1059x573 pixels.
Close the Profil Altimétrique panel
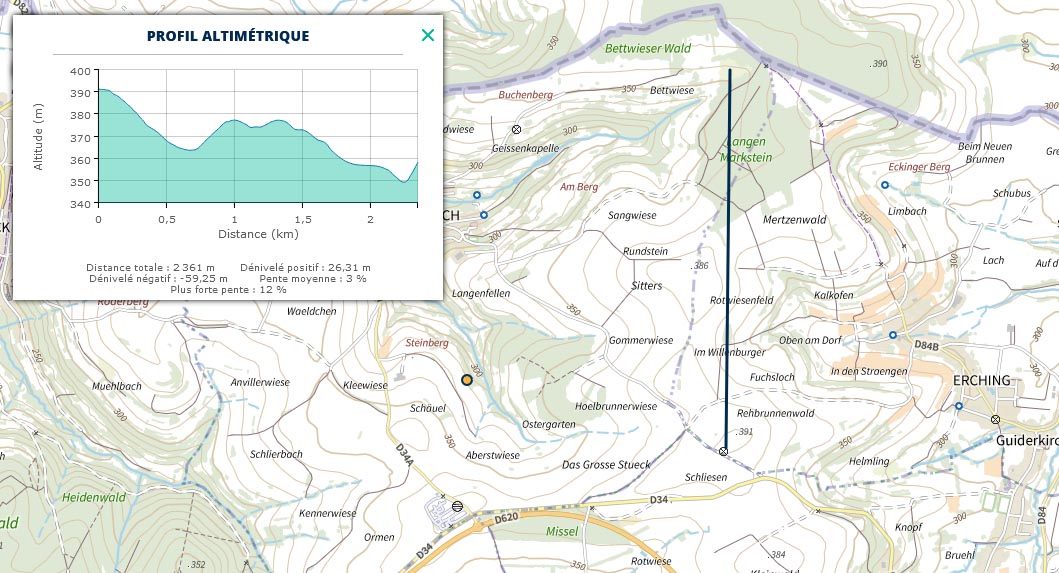pyautogui.click(x=428, y=36)
